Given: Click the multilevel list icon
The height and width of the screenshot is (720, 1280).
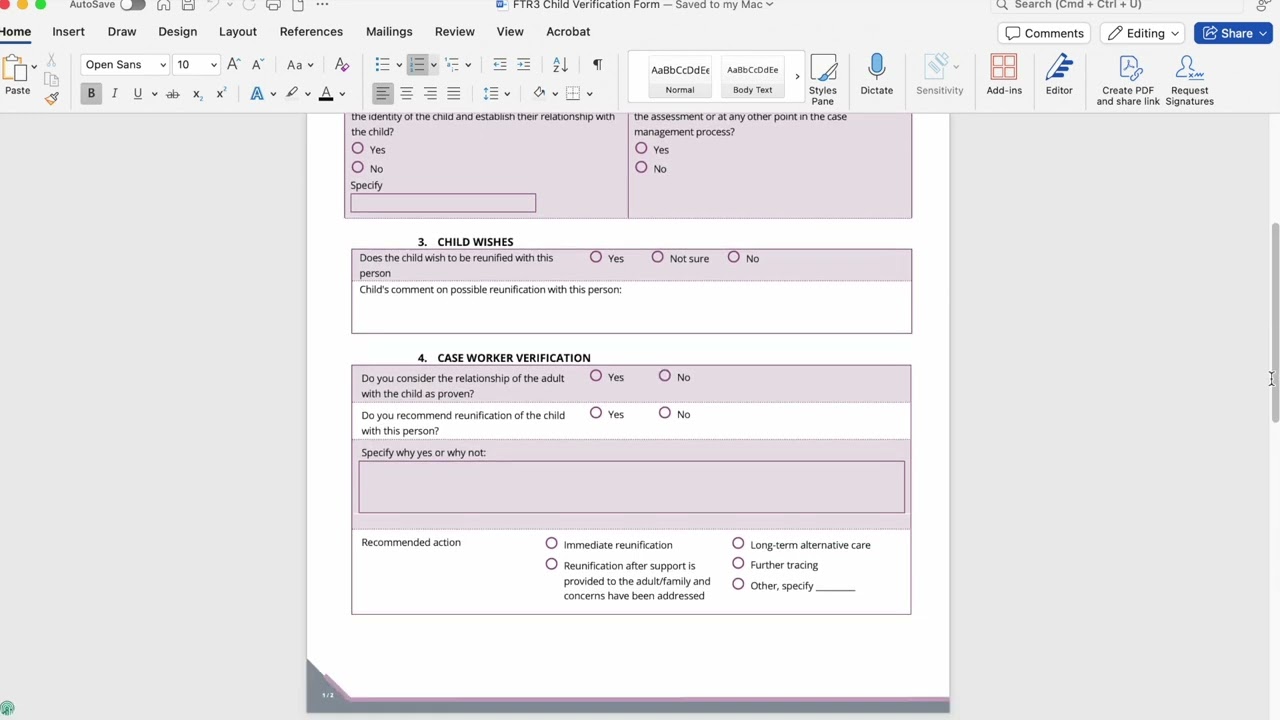Looking at the screenshot, I should click(452, 64).
